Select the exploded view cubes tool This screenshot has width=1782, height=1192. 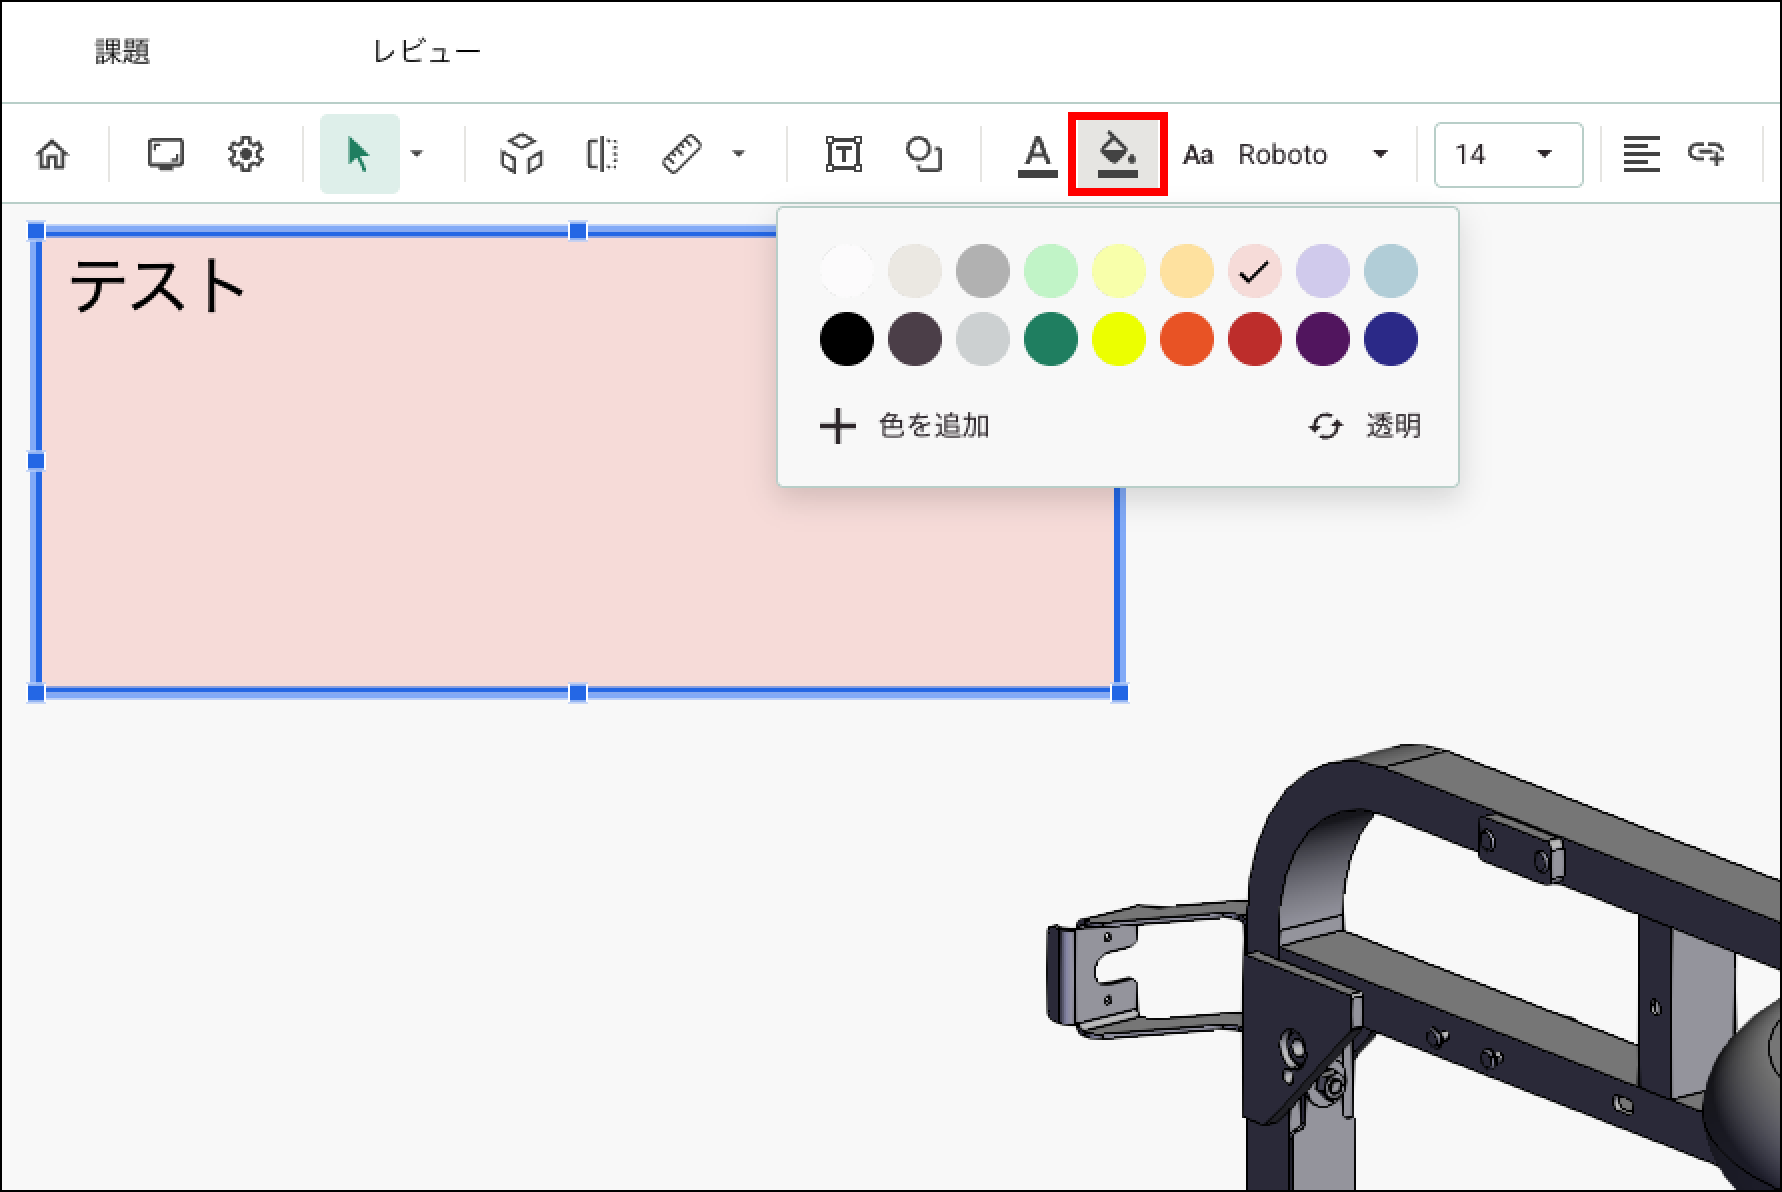click(521, 154)
